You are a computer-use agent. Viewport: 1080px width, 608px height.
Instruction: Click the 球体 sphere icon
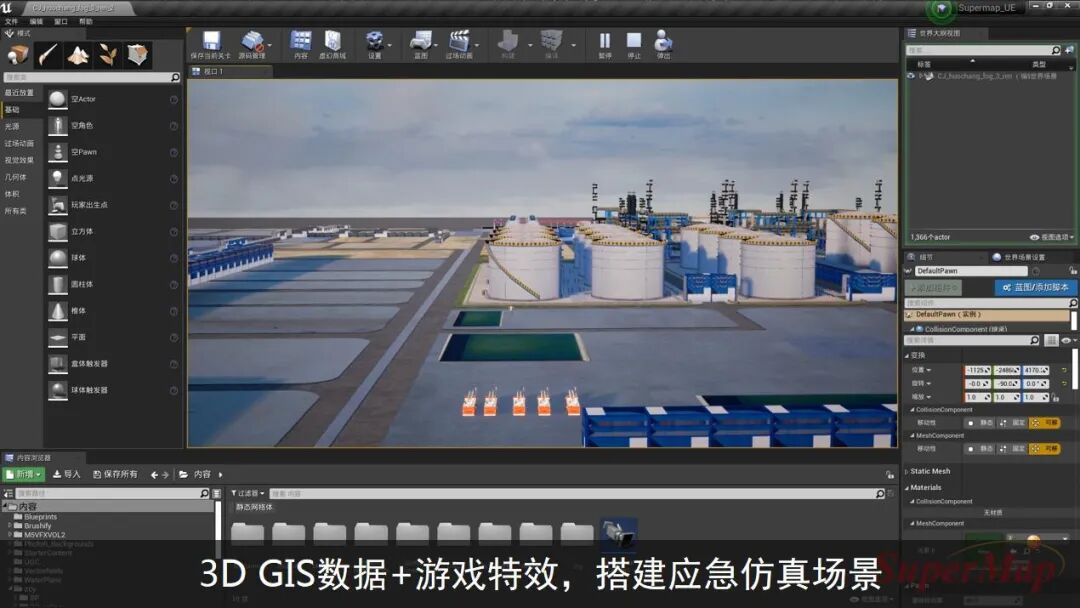(x=58, y=258)
